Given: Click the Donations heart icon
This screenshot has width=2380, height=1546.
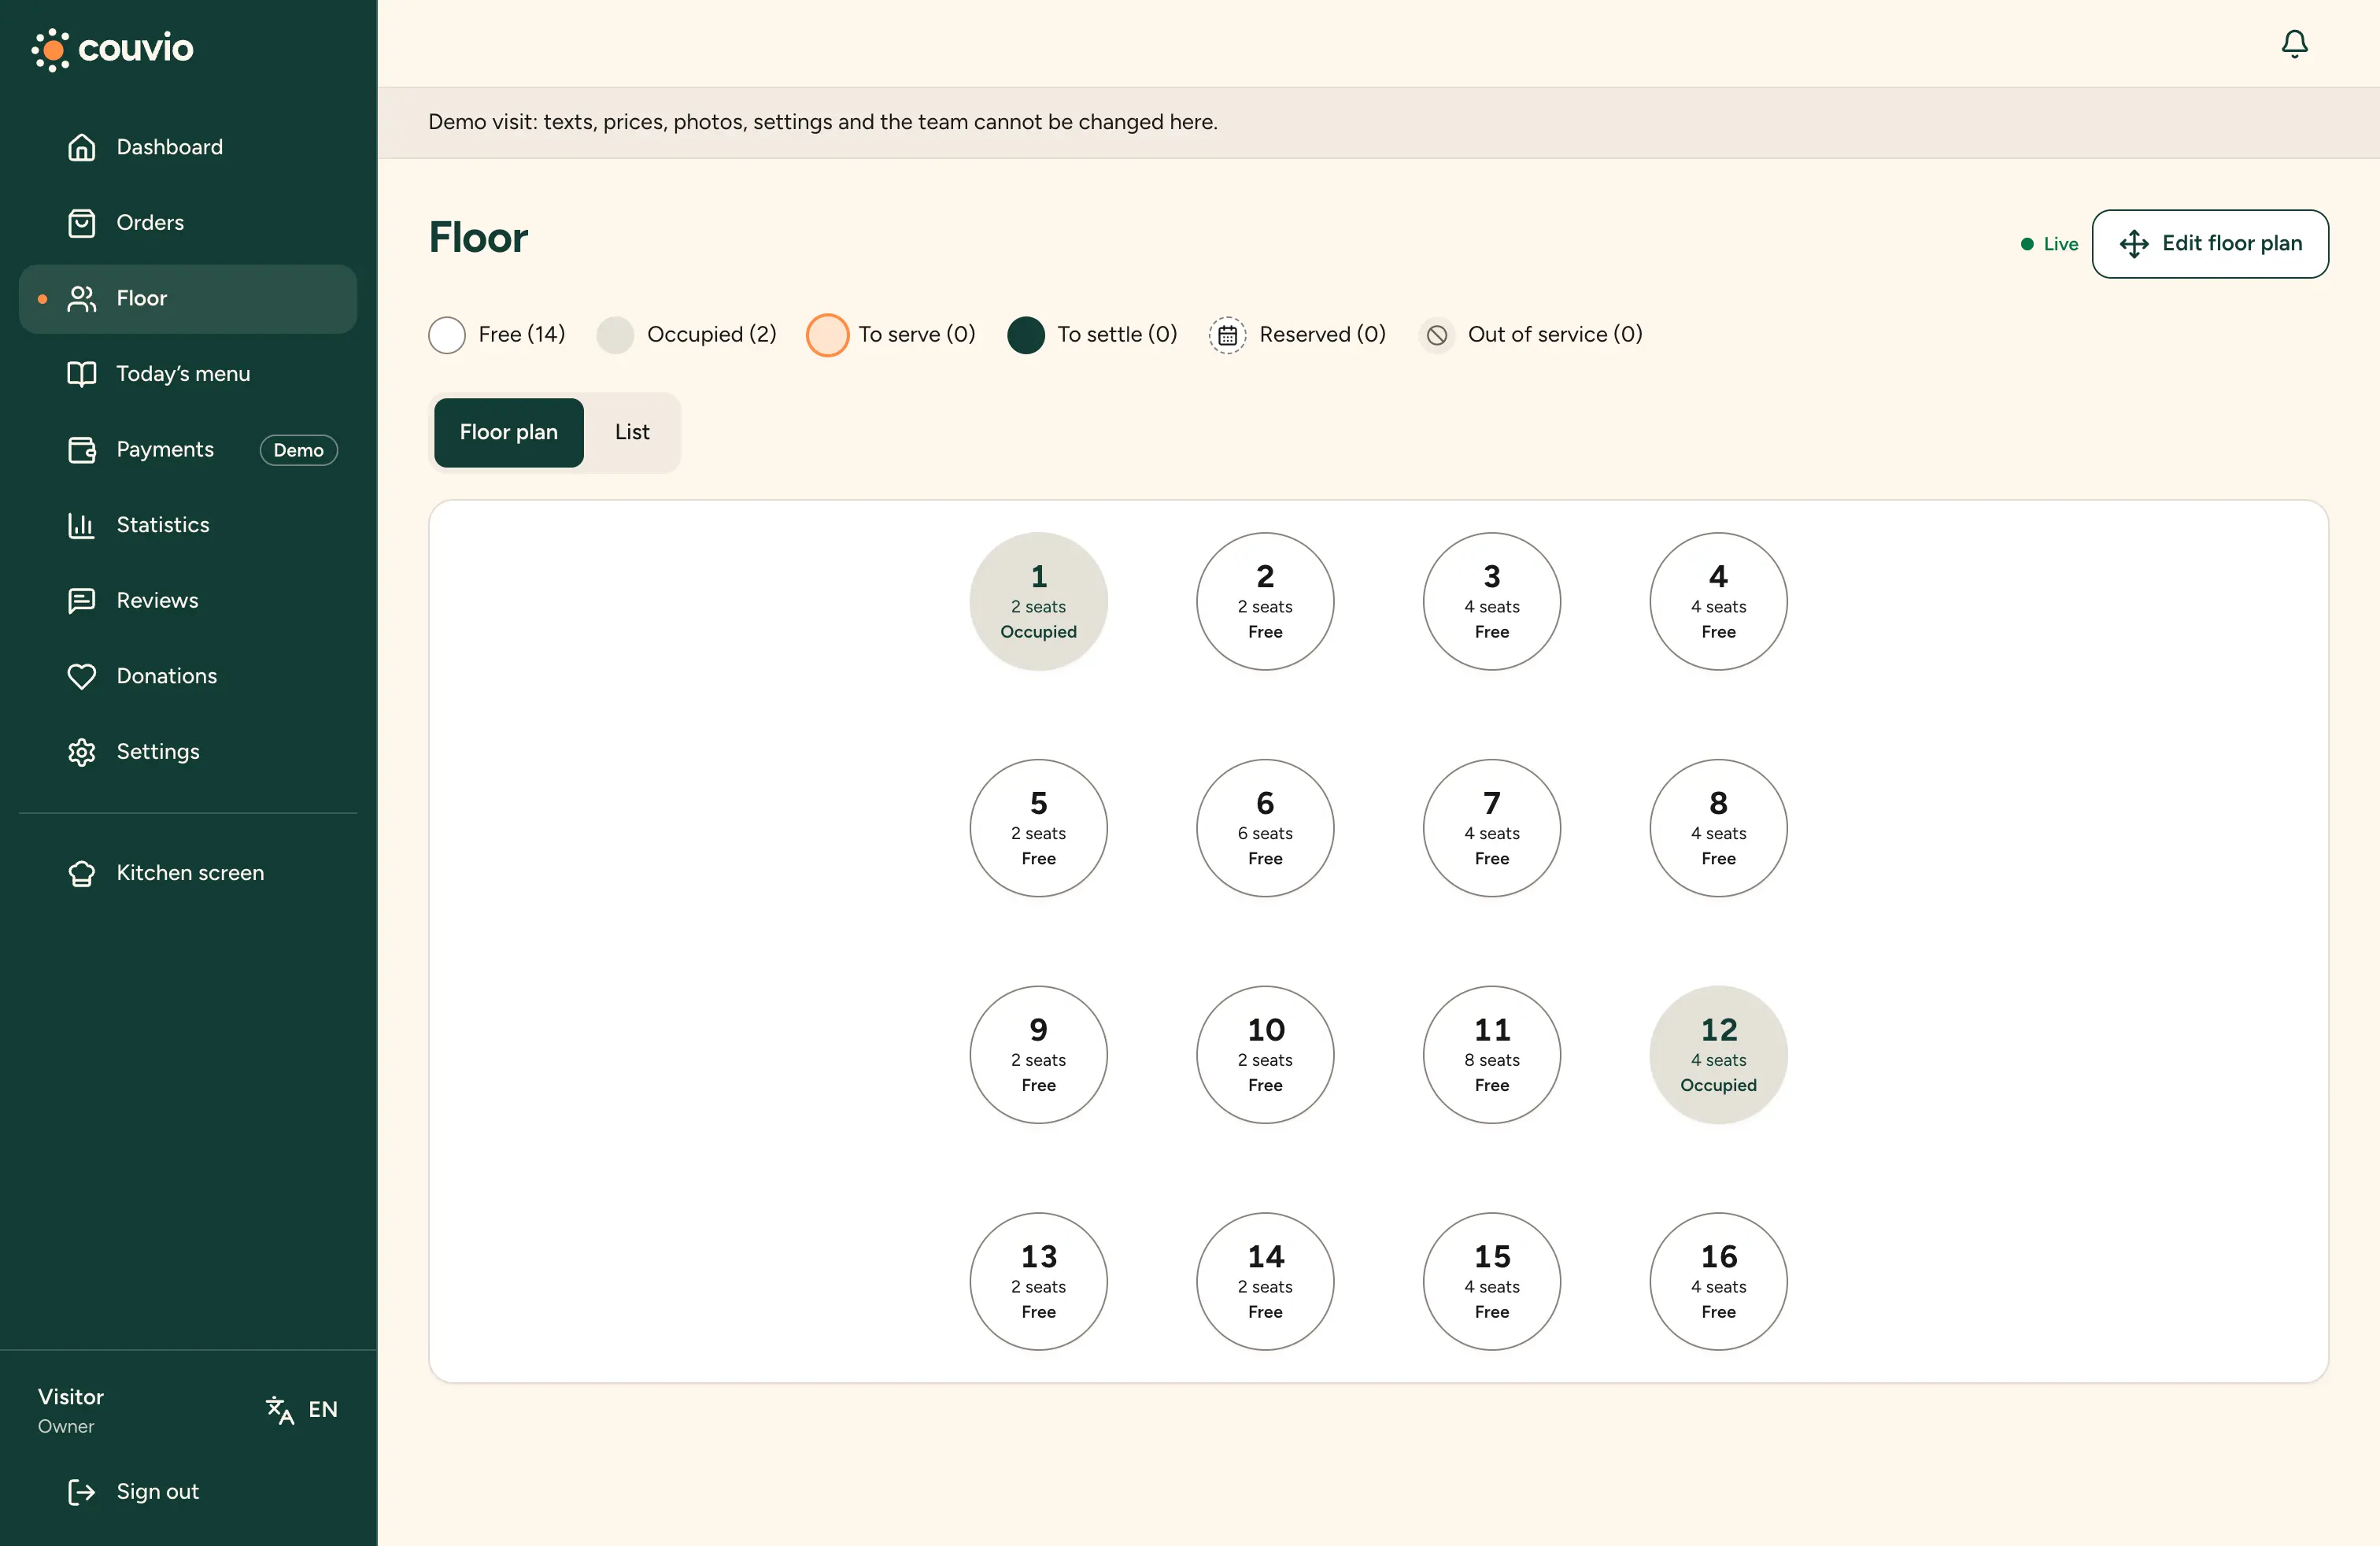Looking at the screenshot, I should click(x=81, y=676).
